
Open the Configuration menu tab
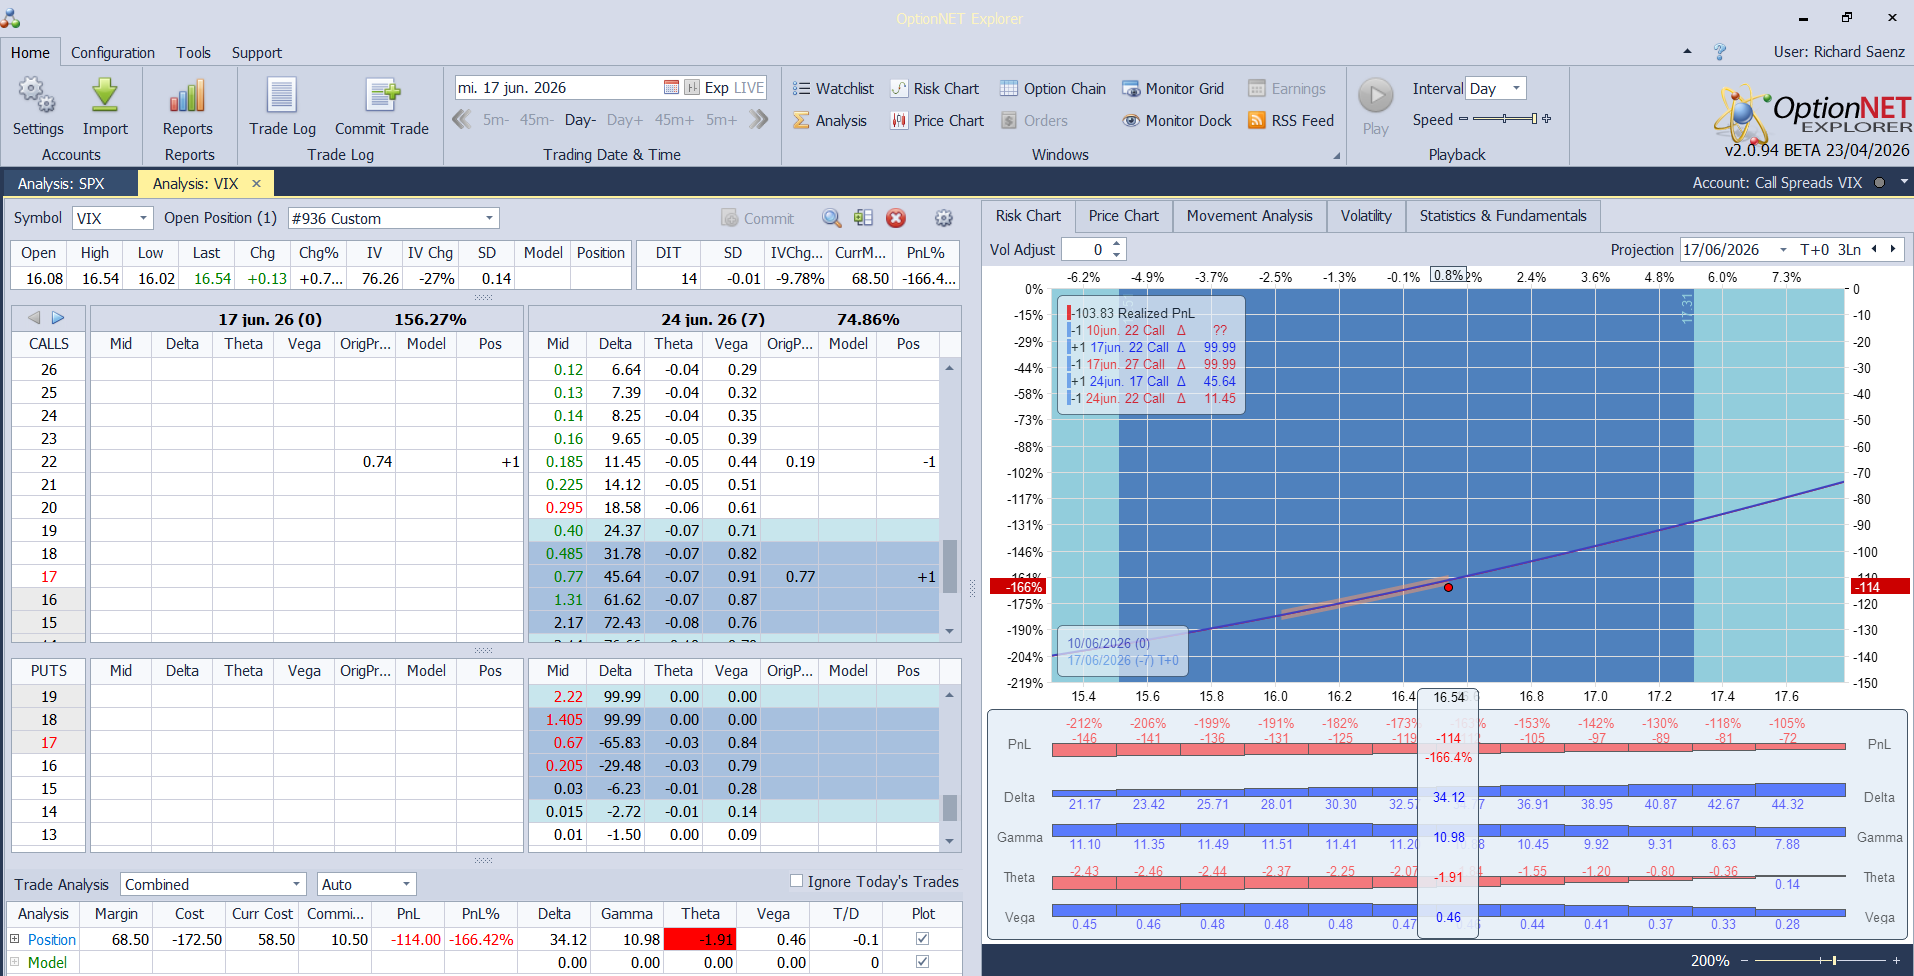[x=113, y=53]
